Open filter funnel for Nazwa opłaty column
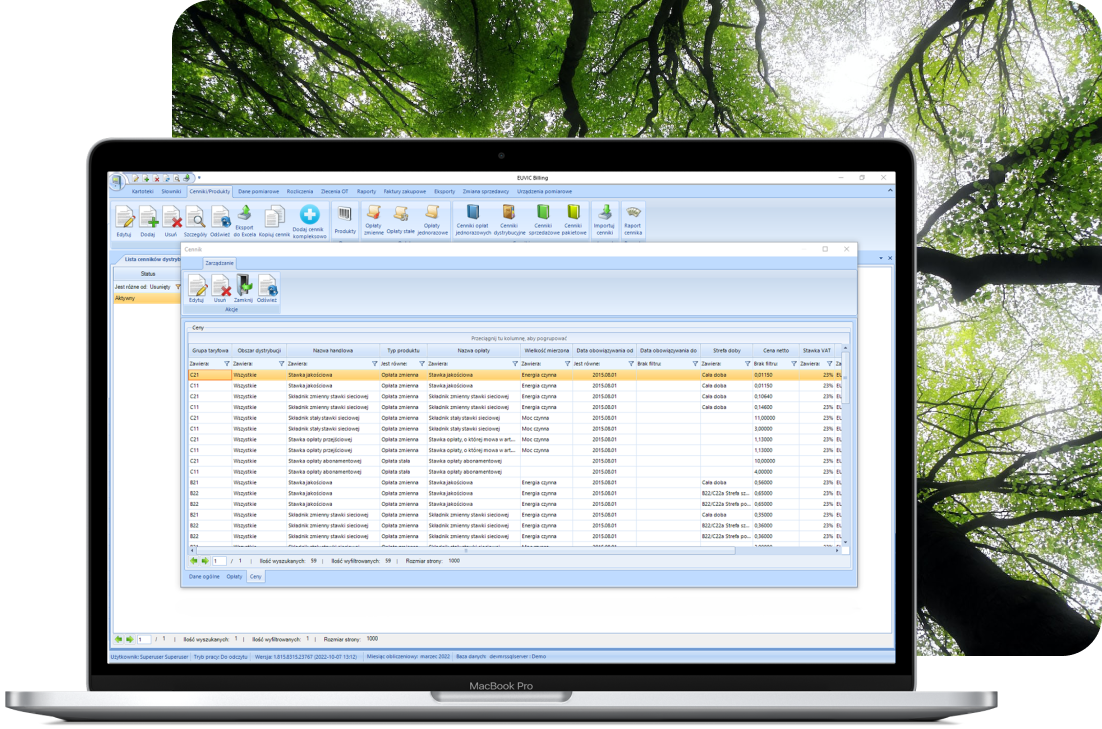Viewport: 1102px width, 729px height. coord(515,363)
